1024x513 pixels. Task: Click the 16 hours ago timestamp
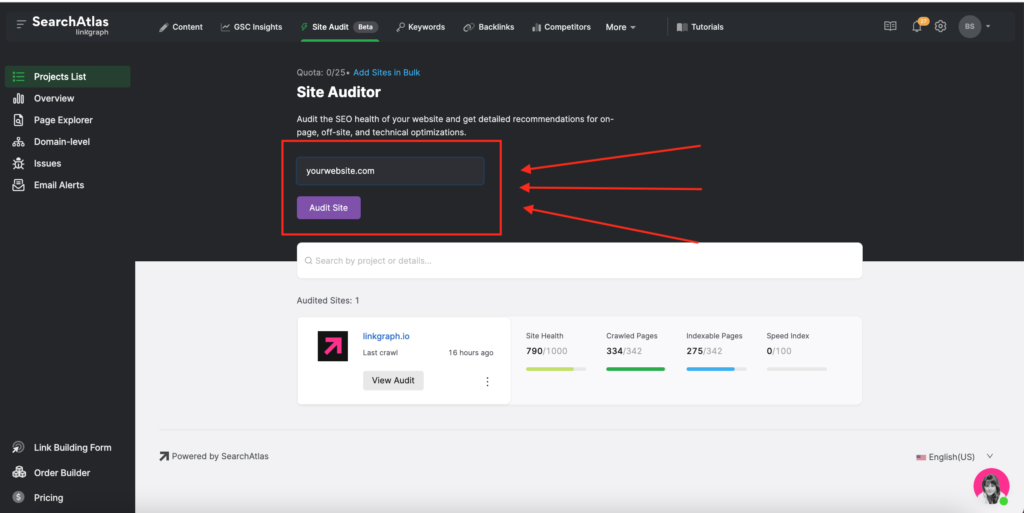coord(470,352)
